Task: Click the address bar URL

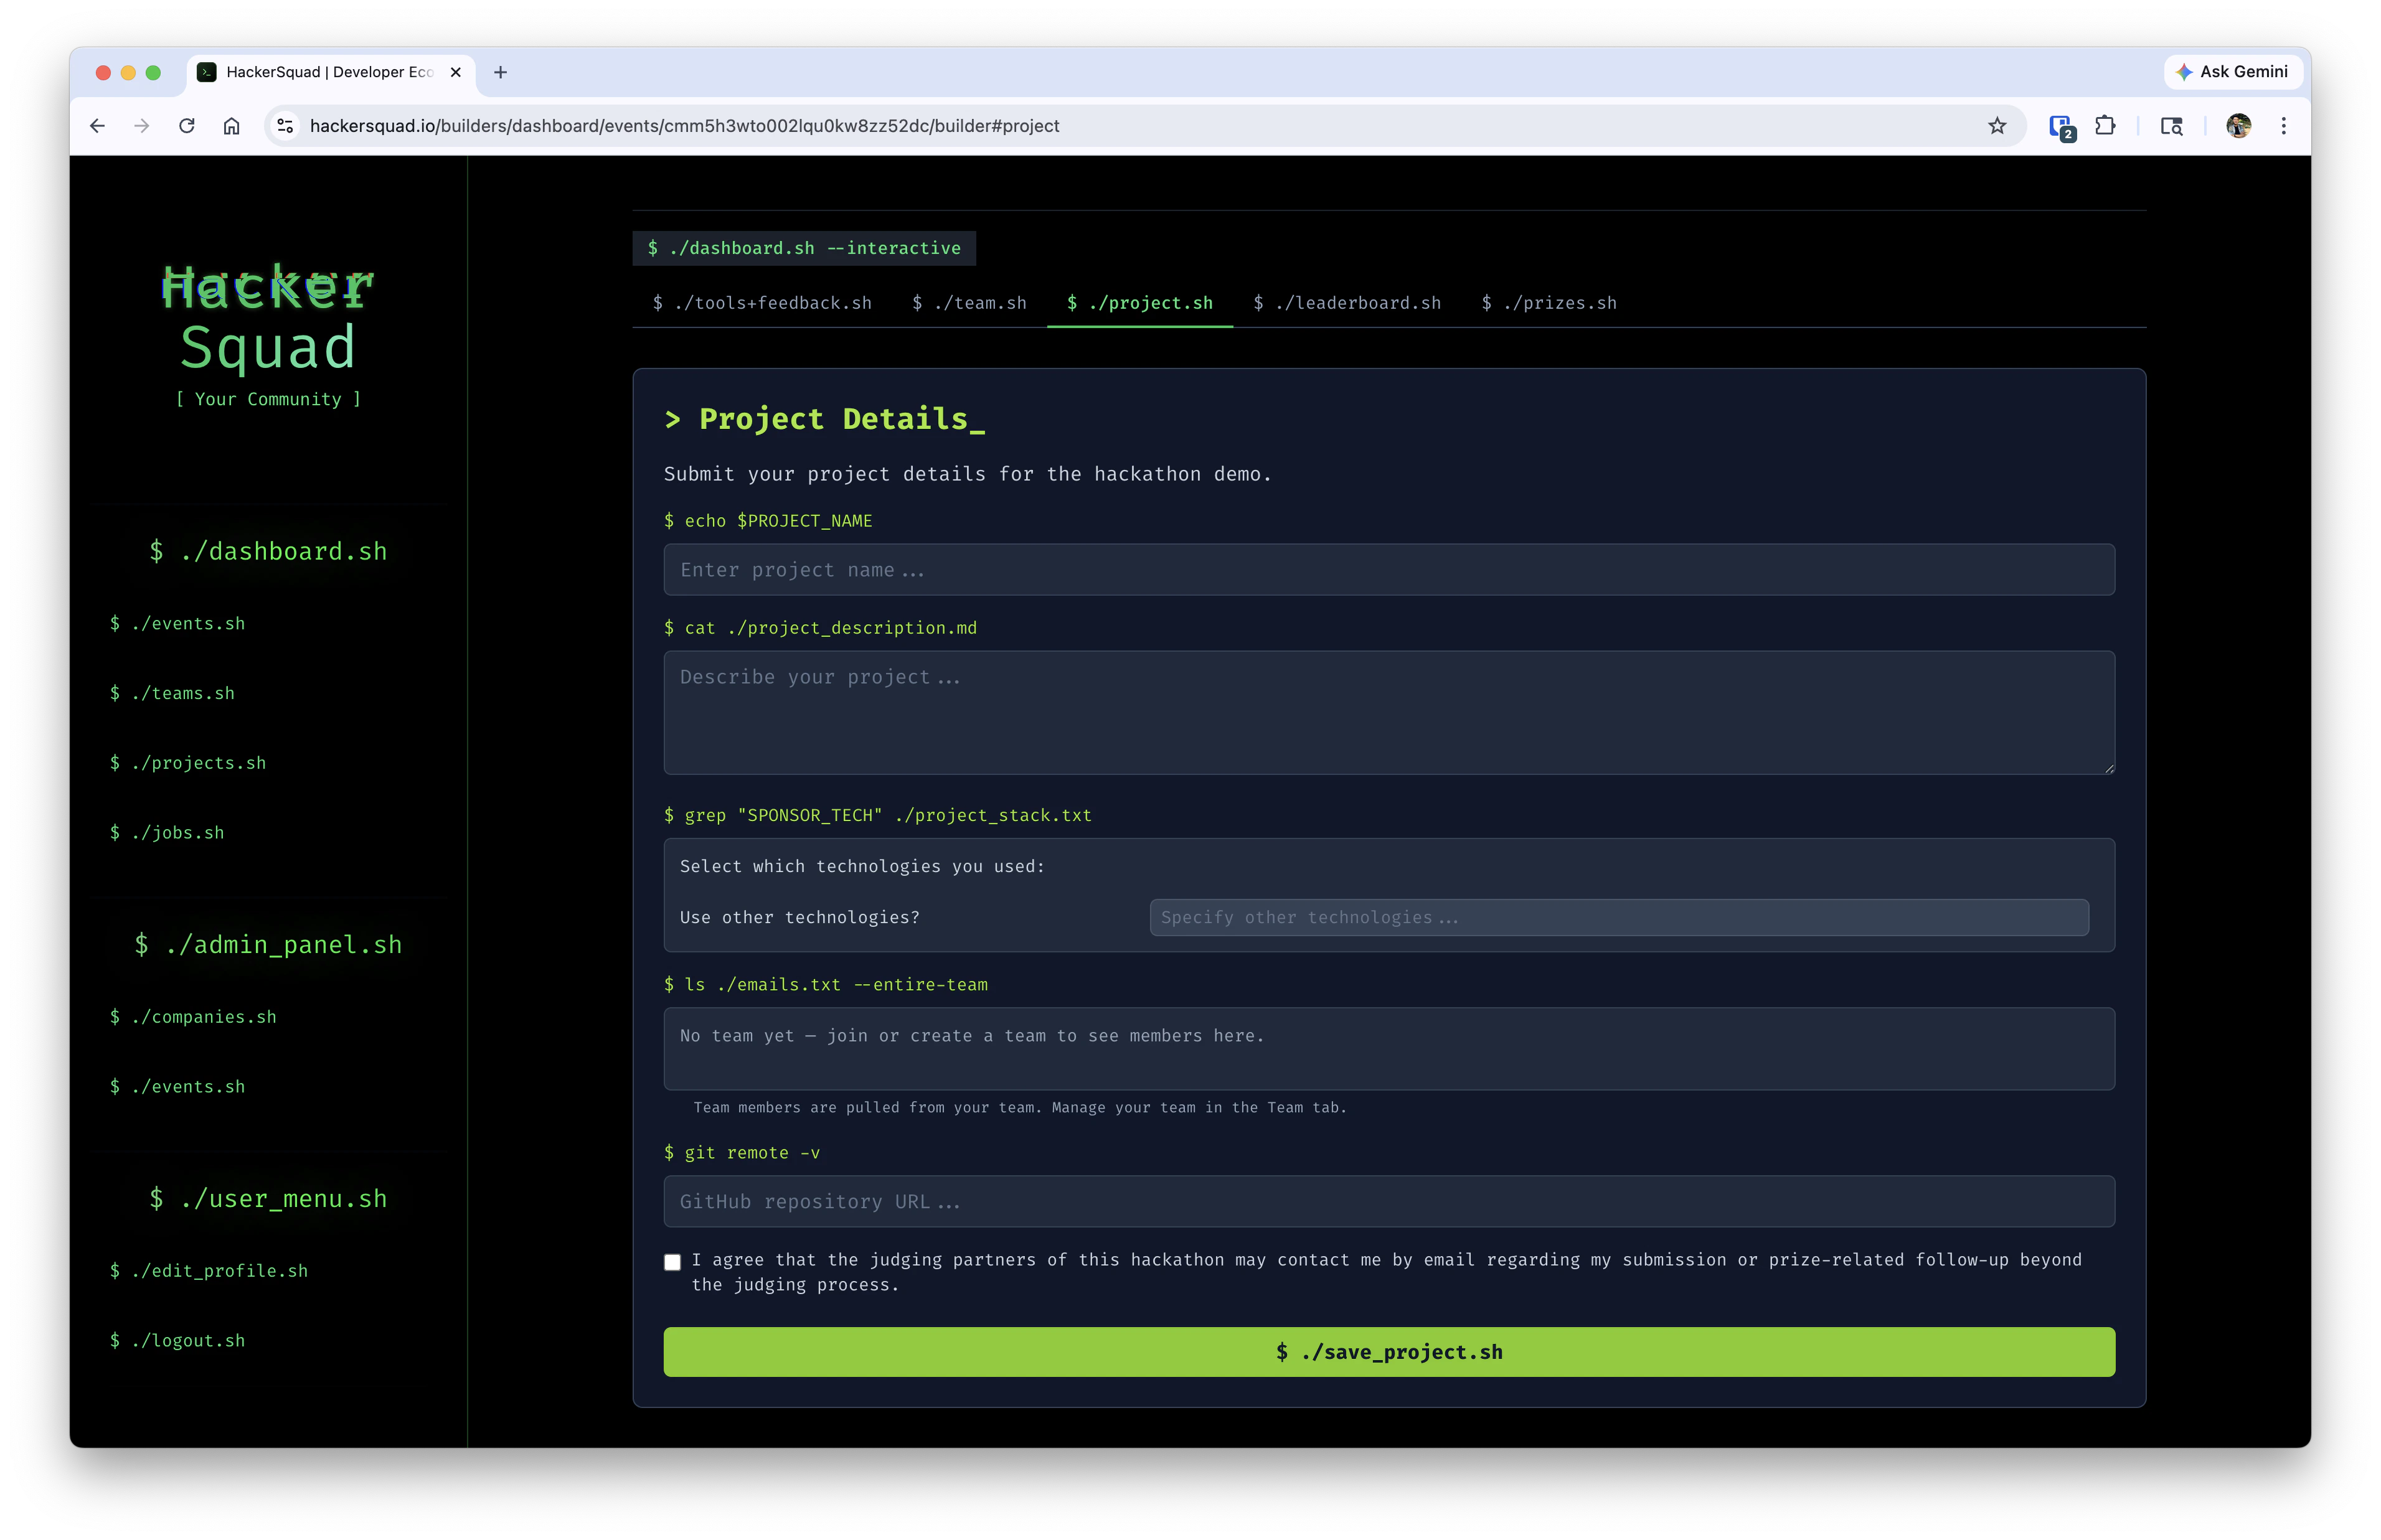Action: [x=684, y=126]
